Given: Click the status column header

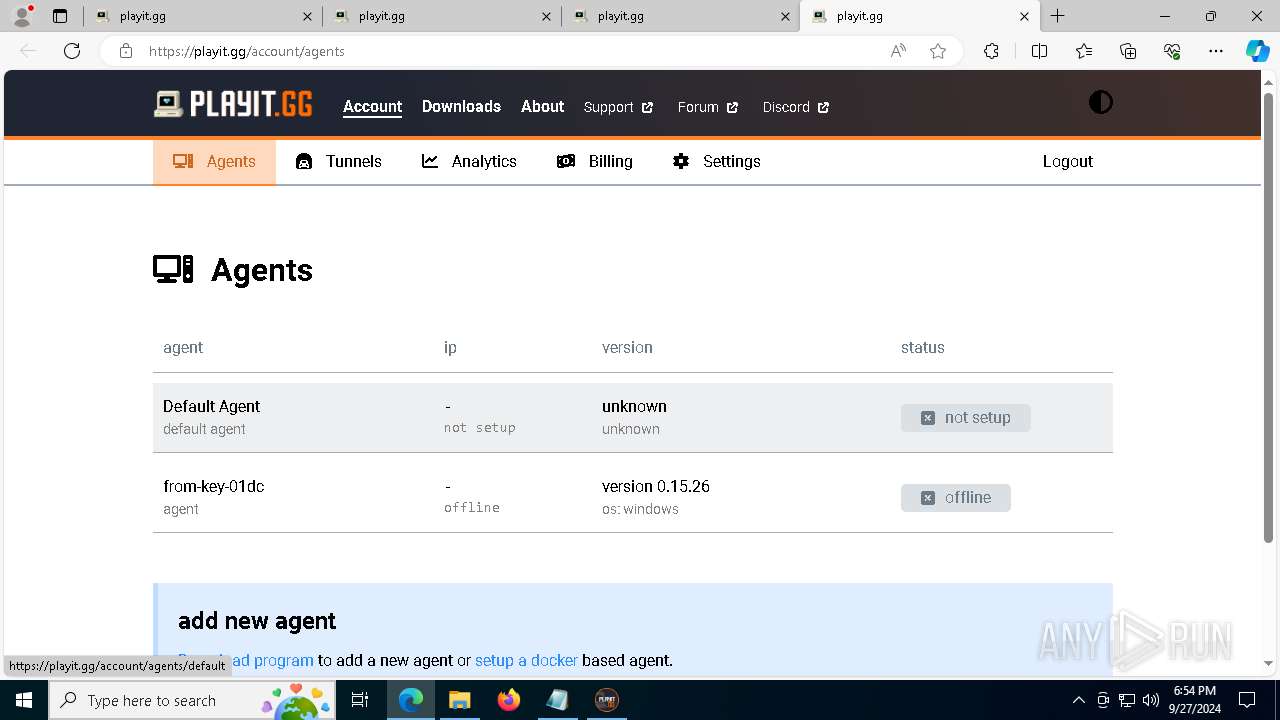Looking at the screenshot, I should (x=922, y=347).
